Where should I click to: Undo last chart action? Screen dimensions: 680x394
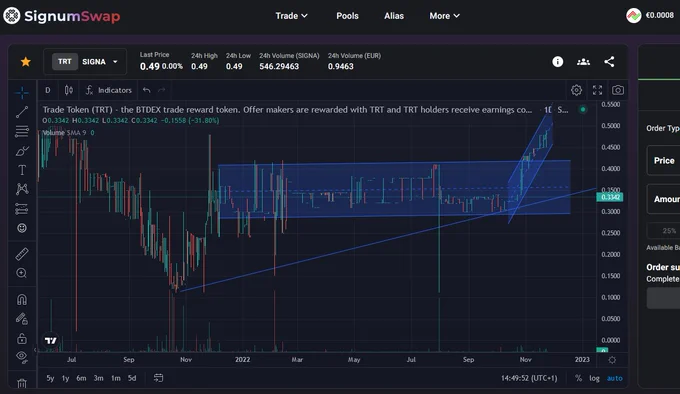coord(147,90)
